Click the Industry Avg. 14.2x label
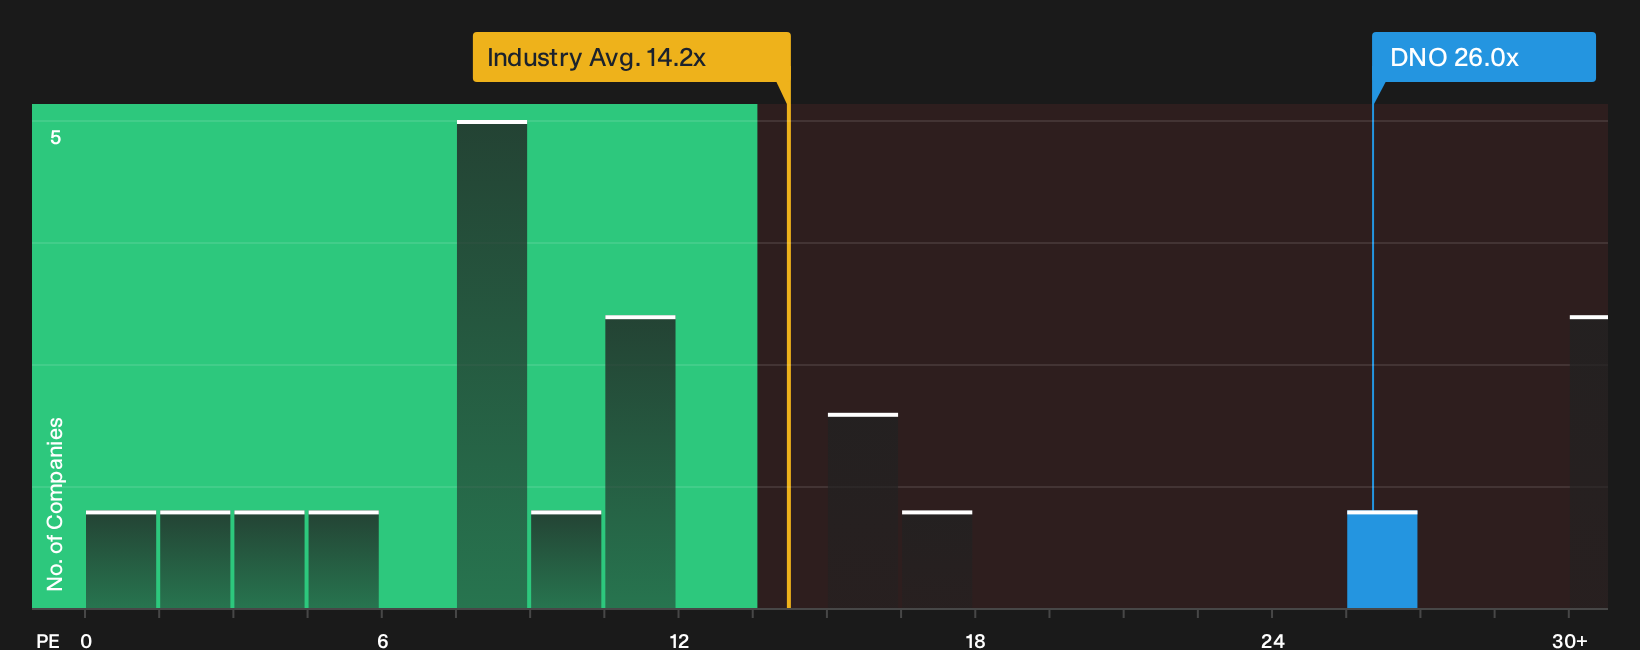This screenshot has height=650, width=1640. pyautogui.click(x=631, y=57)
